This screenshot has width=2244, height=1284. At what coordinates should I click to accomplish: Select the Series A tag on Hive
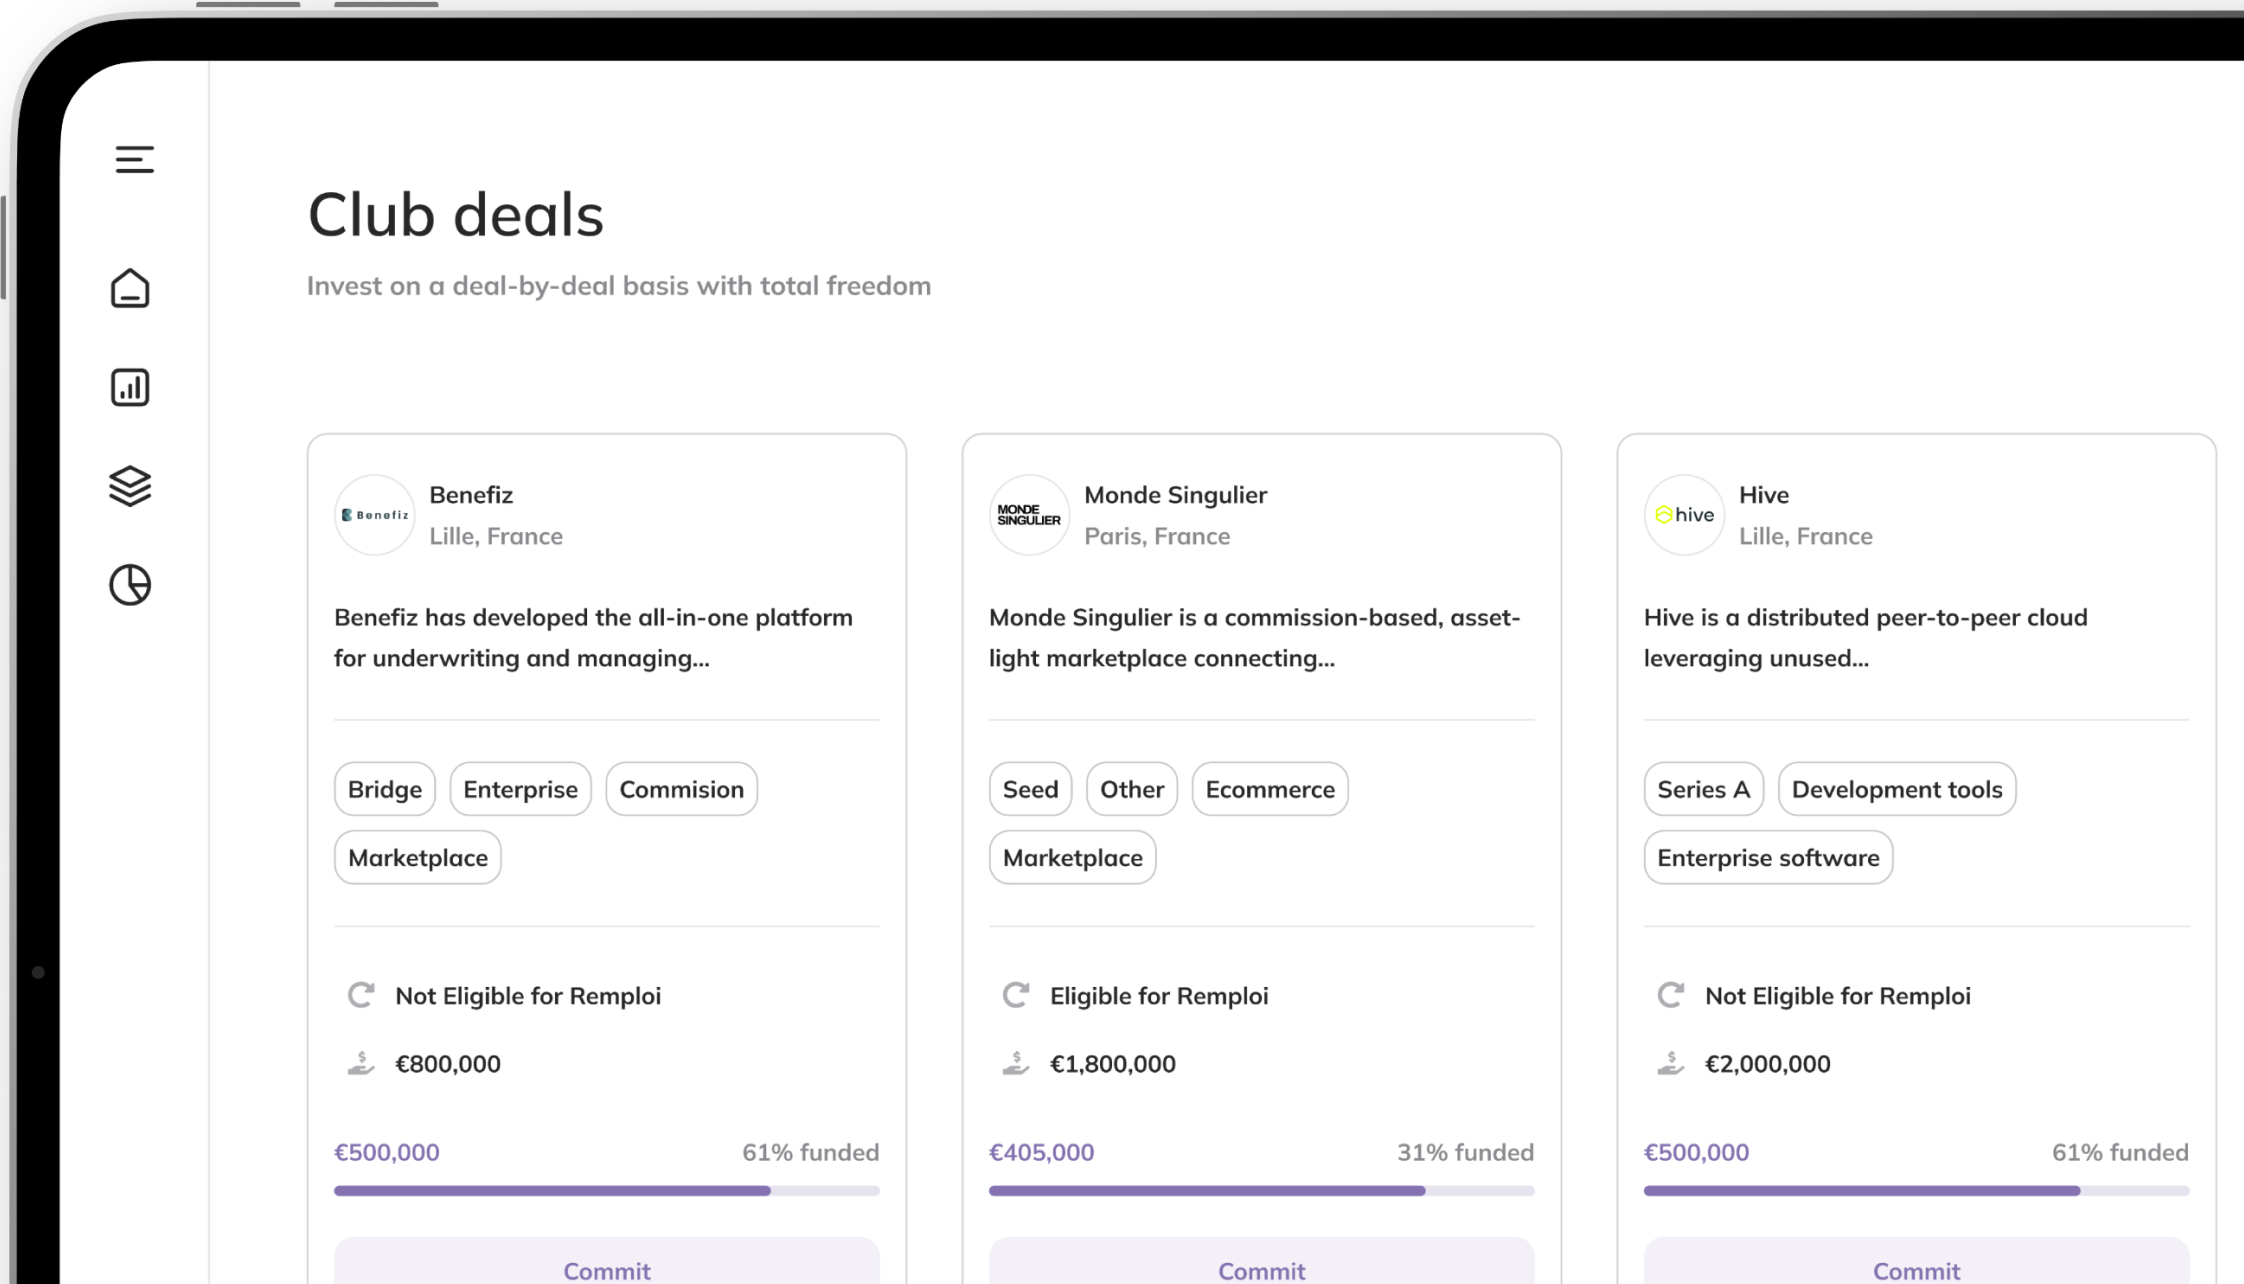(1704, 789)
